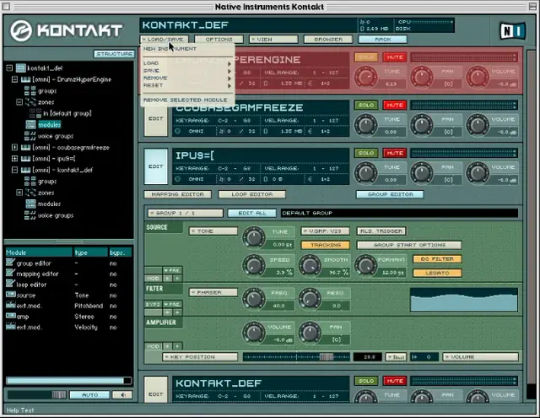
Task: Click the Options button
Action: tap(219, 40)
